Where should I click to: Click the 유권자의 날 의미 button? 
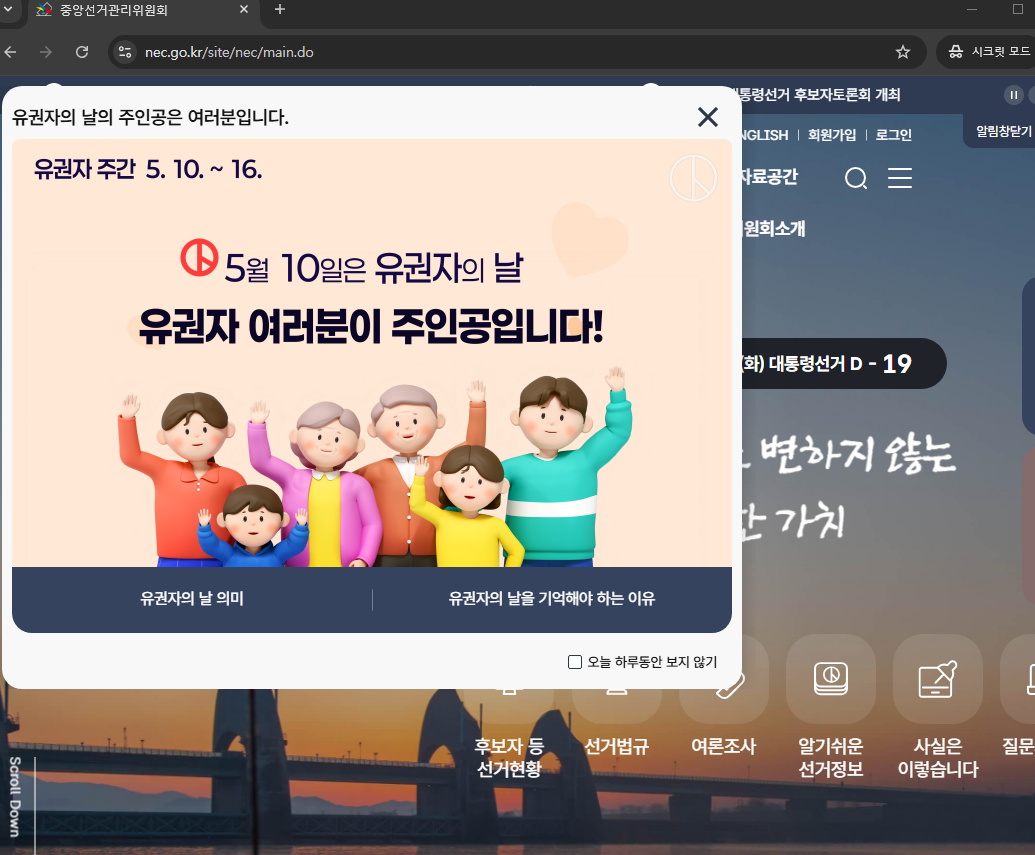click(191, 597)
